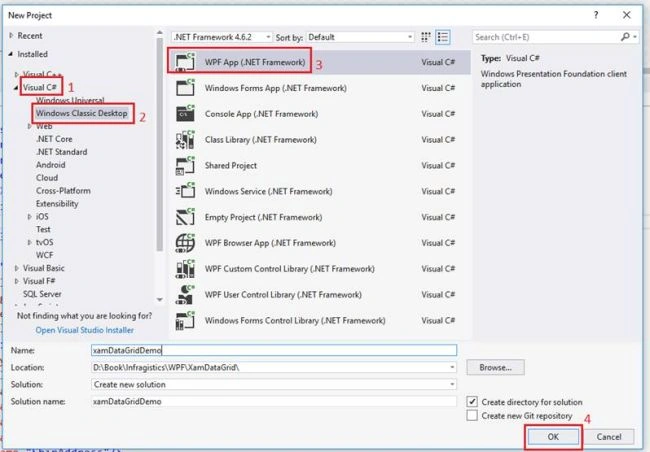Click the tree scrollbar down arrow

pyautogui.click(x=160, y=299)
